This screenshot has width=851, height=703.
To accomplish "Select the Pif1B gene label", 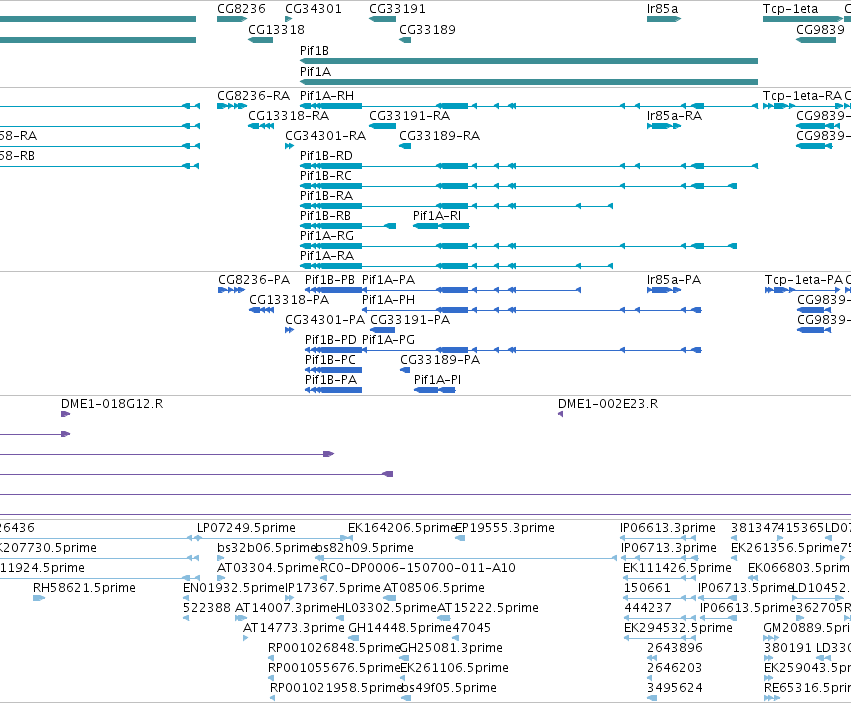I will click(x=314, y=50).
